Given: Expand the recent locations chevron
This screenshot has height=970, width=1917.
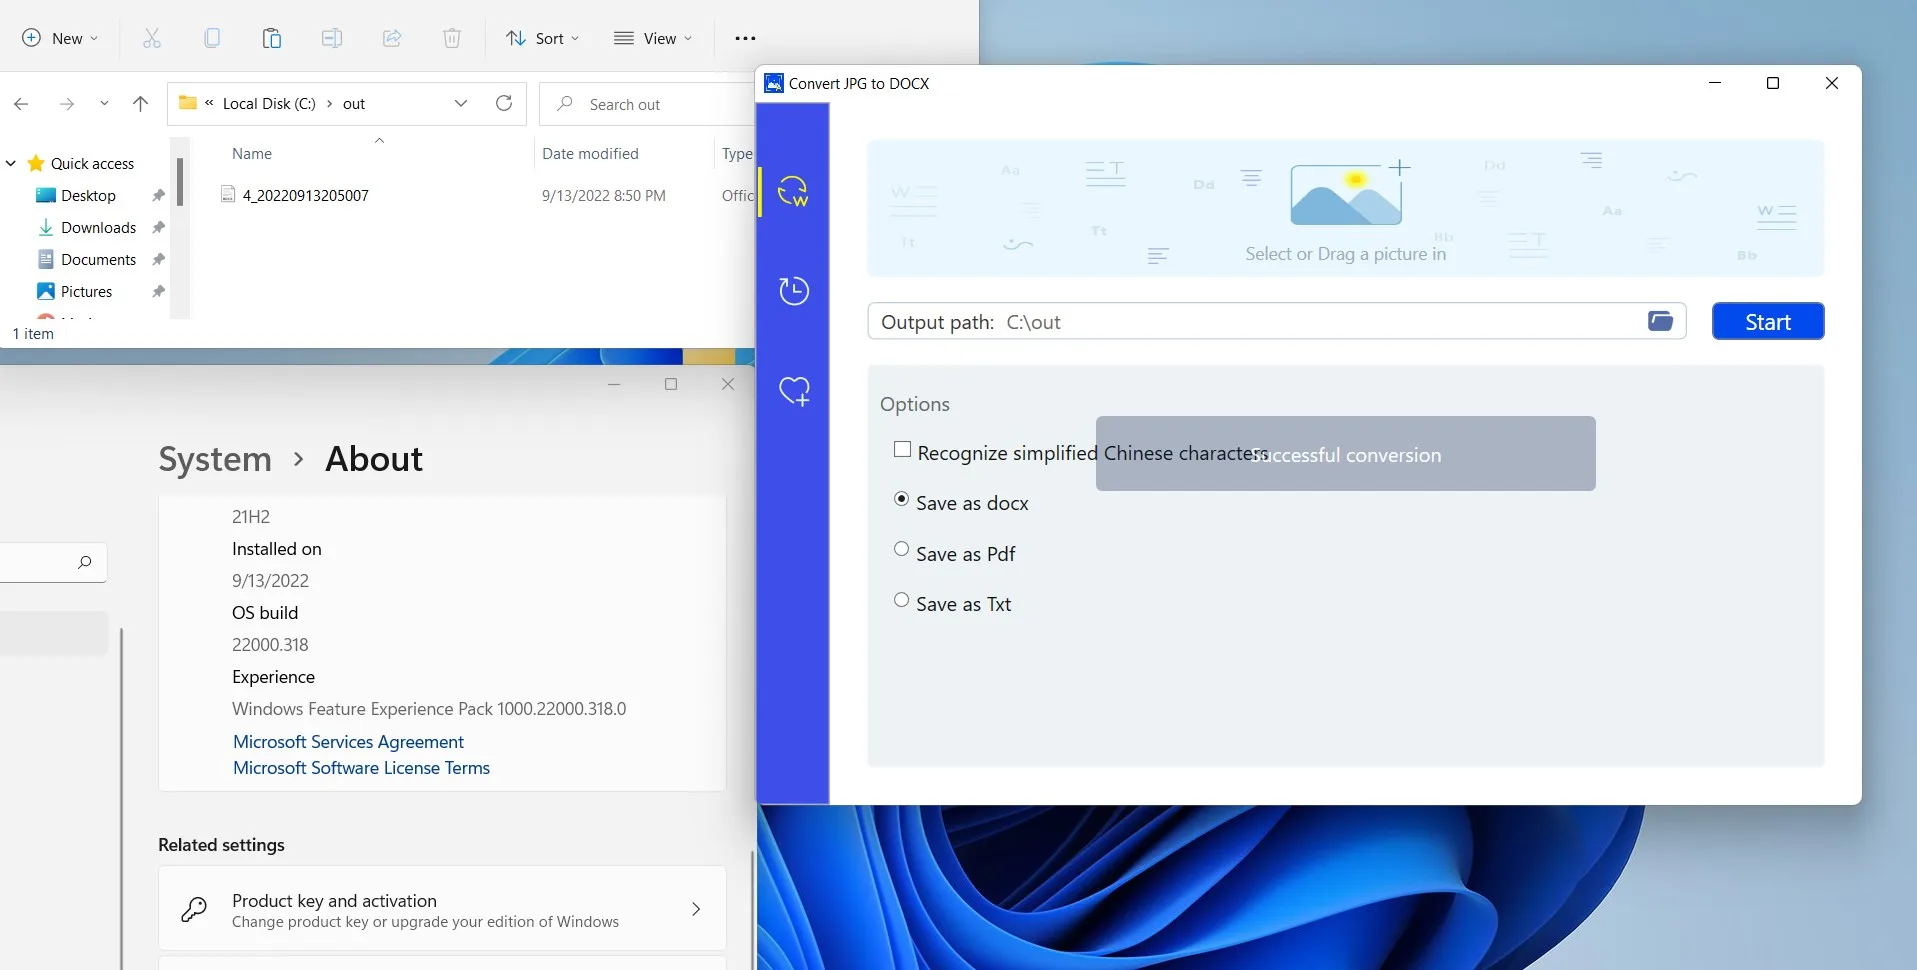Looking at the screenshot, I should 104,104.
